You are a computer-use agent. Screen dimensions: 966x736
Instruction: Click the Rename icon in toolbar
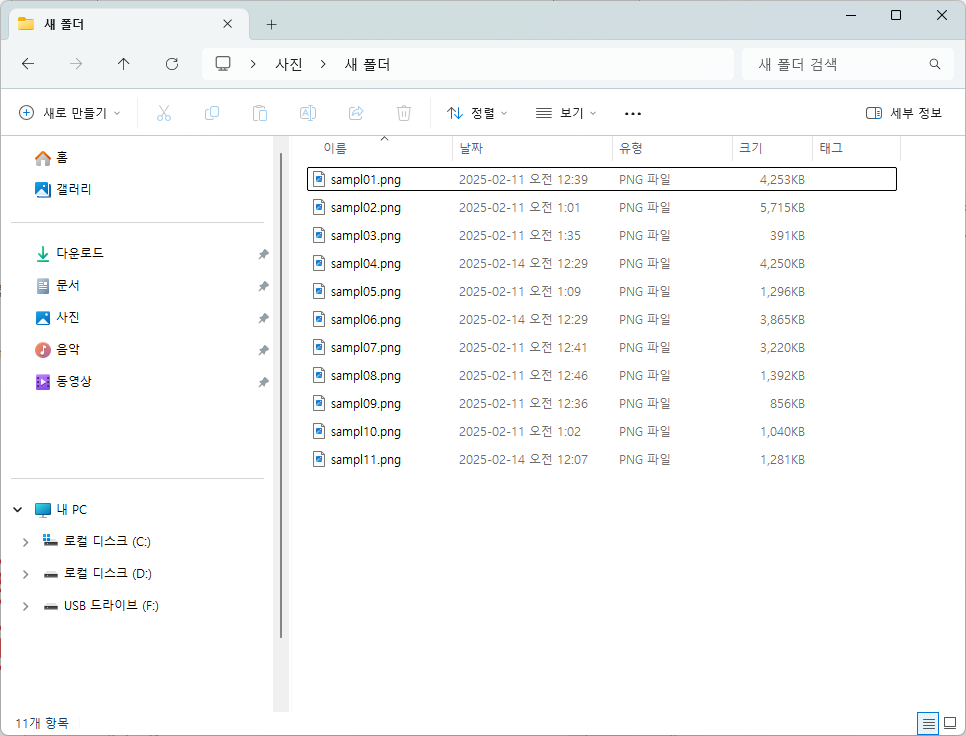tap(308, 113)
